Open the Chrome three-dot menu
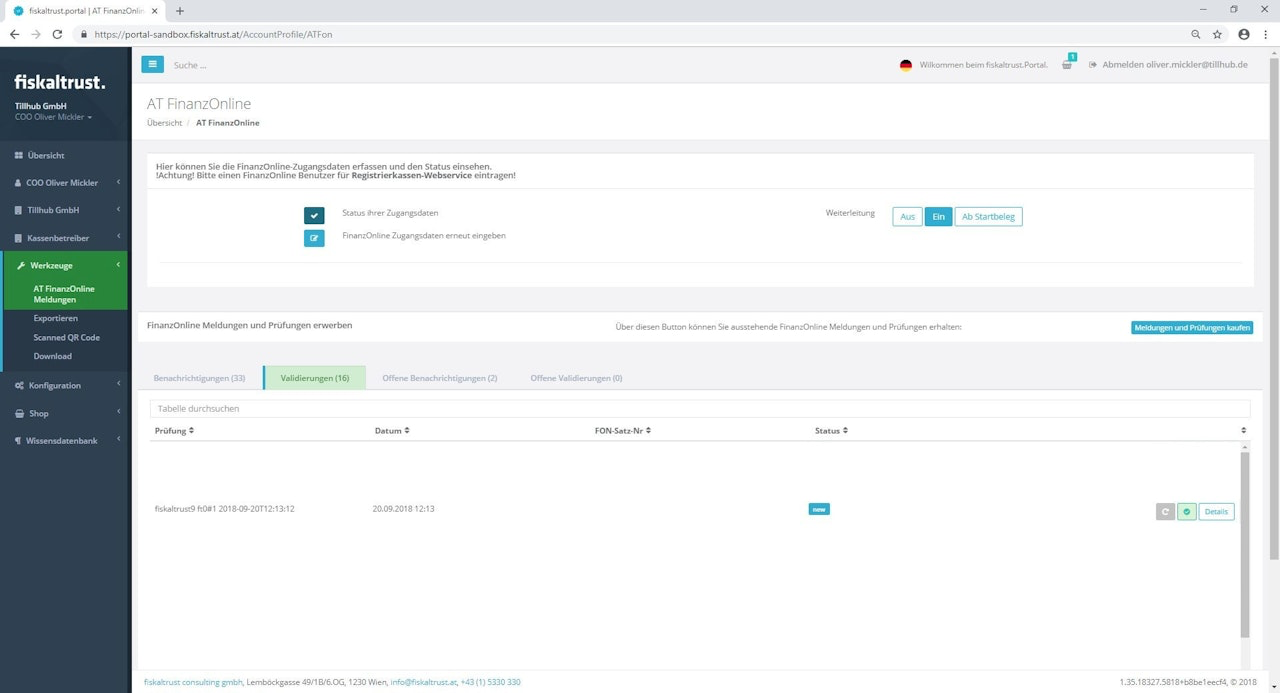Viewport: 1280px width, 693px height. pyautogui.click(x=1266, y=34)
